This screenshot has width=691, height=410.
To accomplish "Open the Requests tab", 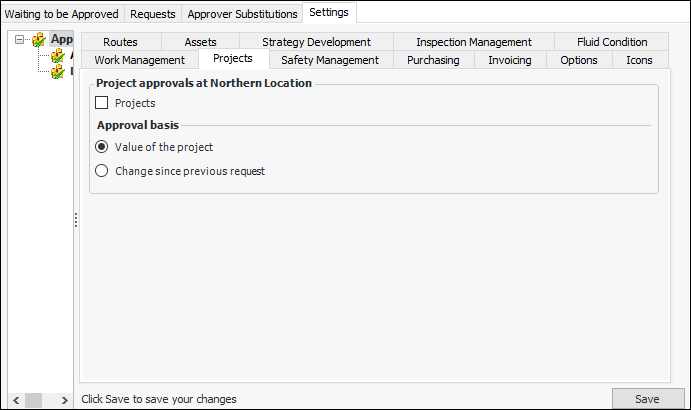I will click(x=153, y=14).
